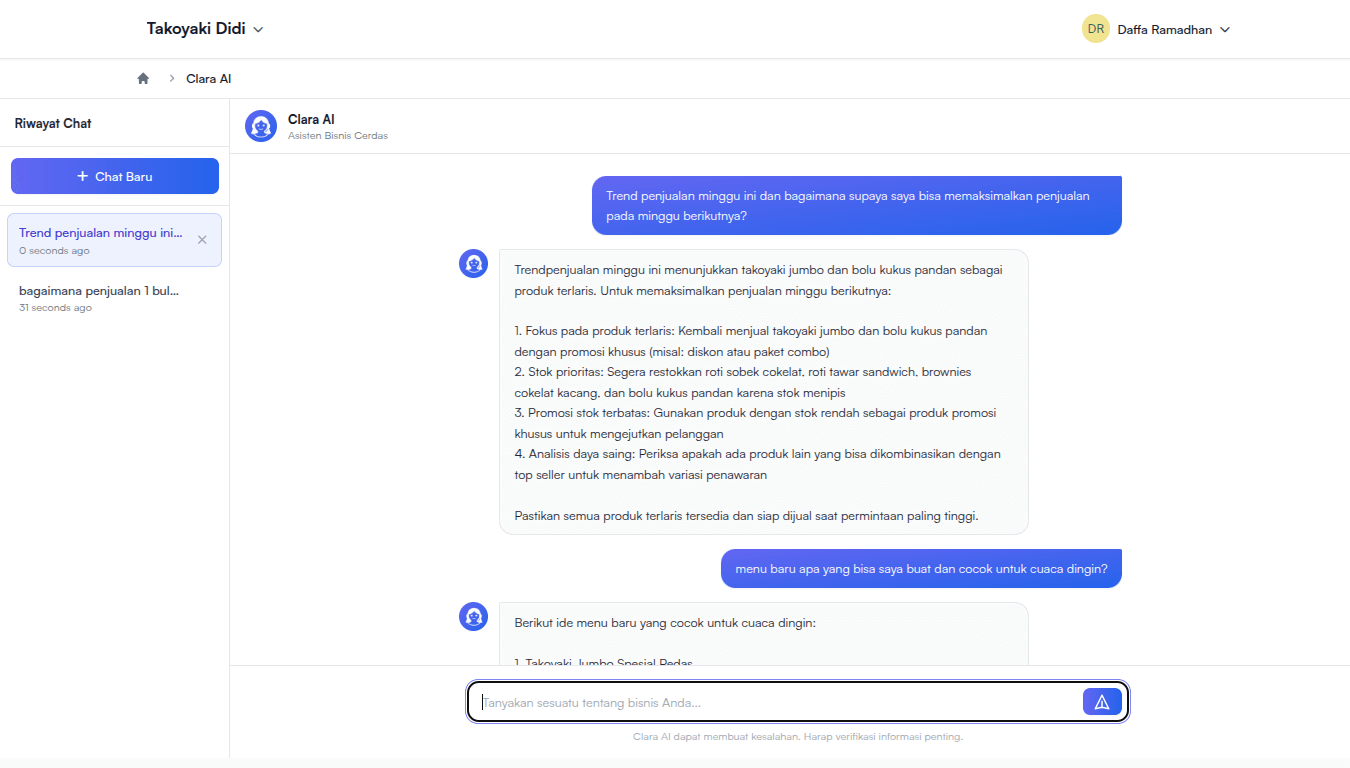Viewport: 1350px width, 768px height.
Task: Click Clara avatar beside 'Trendpenjualan minggu ini' reply
Action: pos(473,264)
